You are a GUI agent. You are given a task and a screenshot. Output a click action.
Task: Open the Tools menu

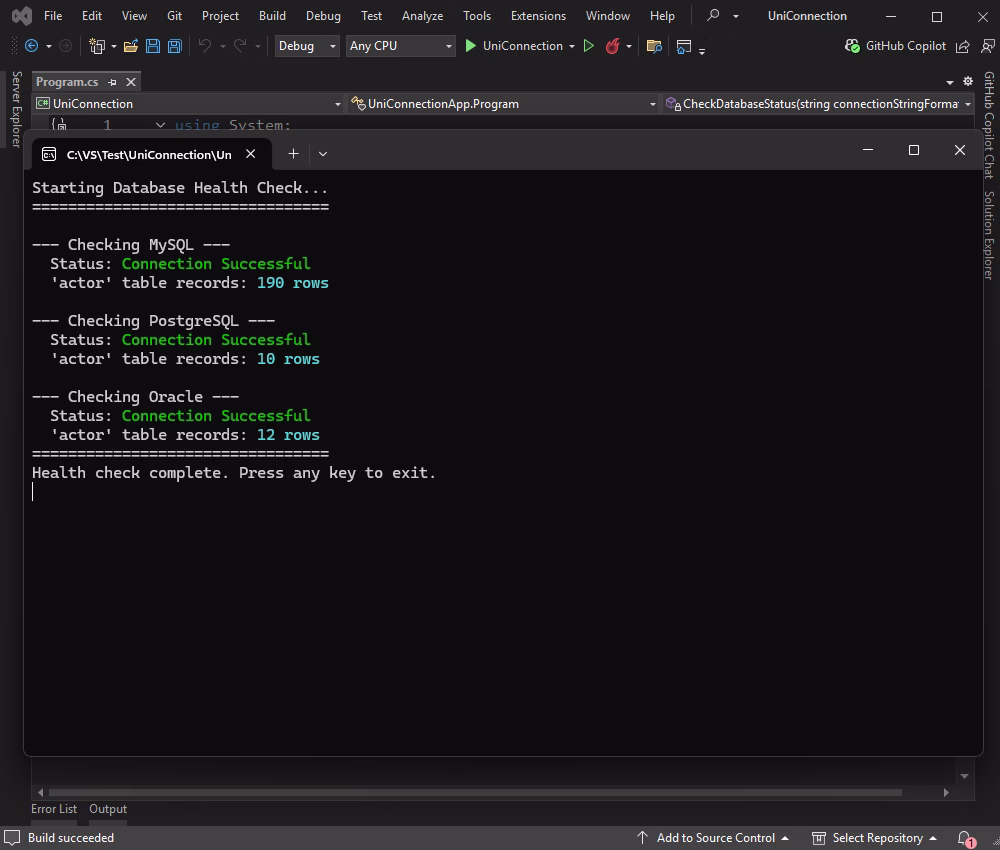(x=477, y=16)
